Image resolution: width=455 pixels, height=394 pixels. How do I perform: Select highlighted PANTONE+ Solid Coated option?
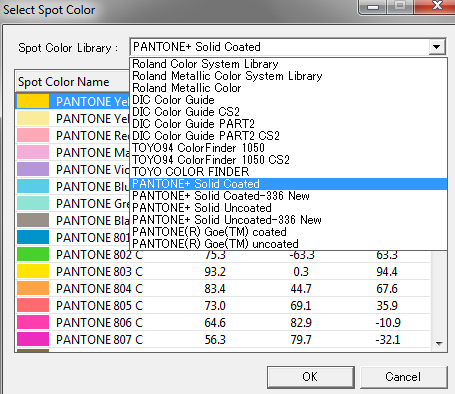tap(288, 184)
